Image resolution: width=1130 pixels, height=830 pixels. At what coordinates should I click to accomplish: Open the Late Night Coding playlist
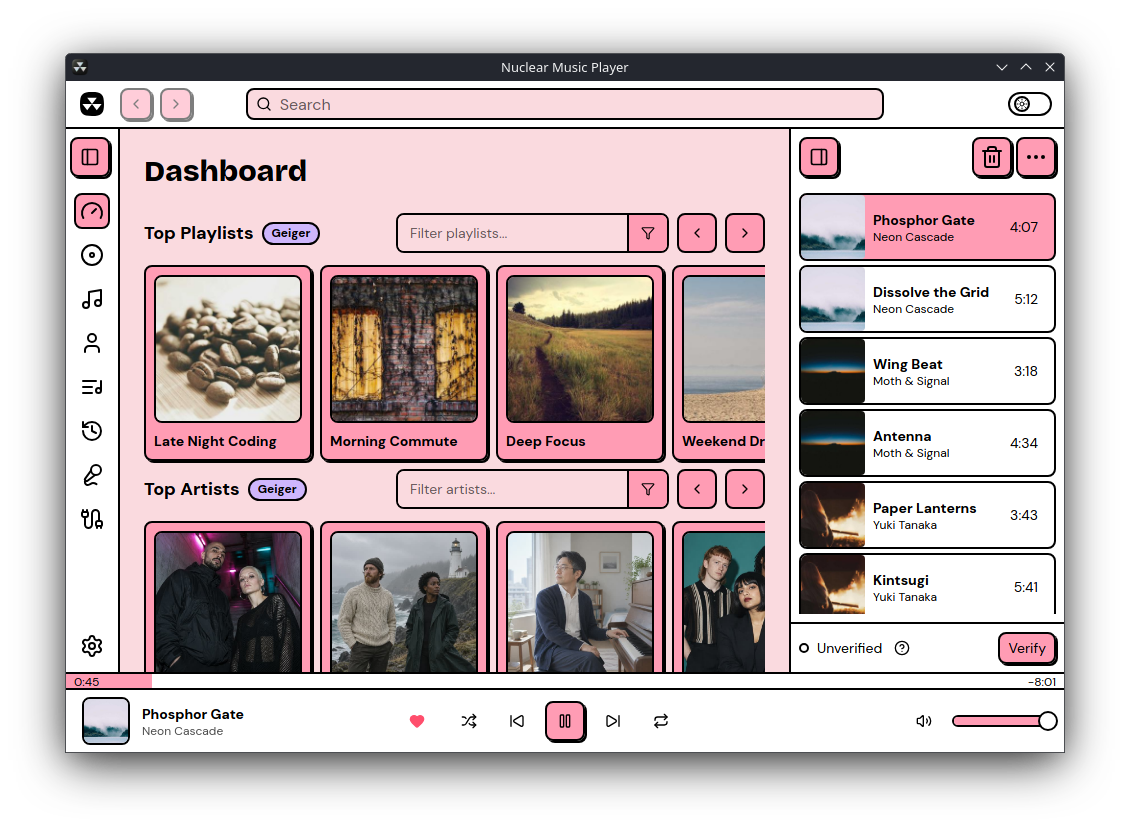[228, 363]
